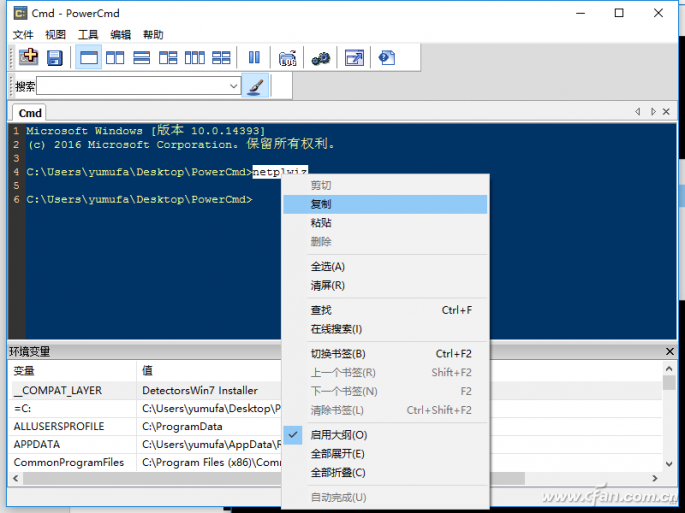Choose 粘贴 in the context menu
The width and height of the screenshot is (685, 513).
coord(385,223)
